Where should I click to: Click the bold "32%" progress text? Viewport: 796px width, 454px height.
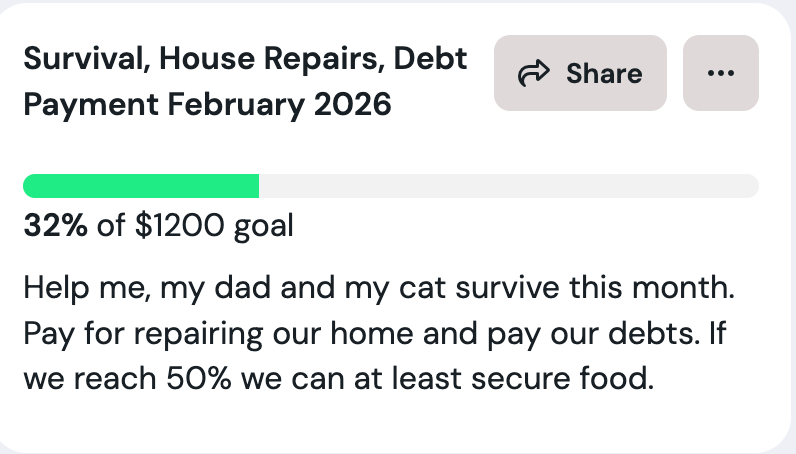(55, 226)
